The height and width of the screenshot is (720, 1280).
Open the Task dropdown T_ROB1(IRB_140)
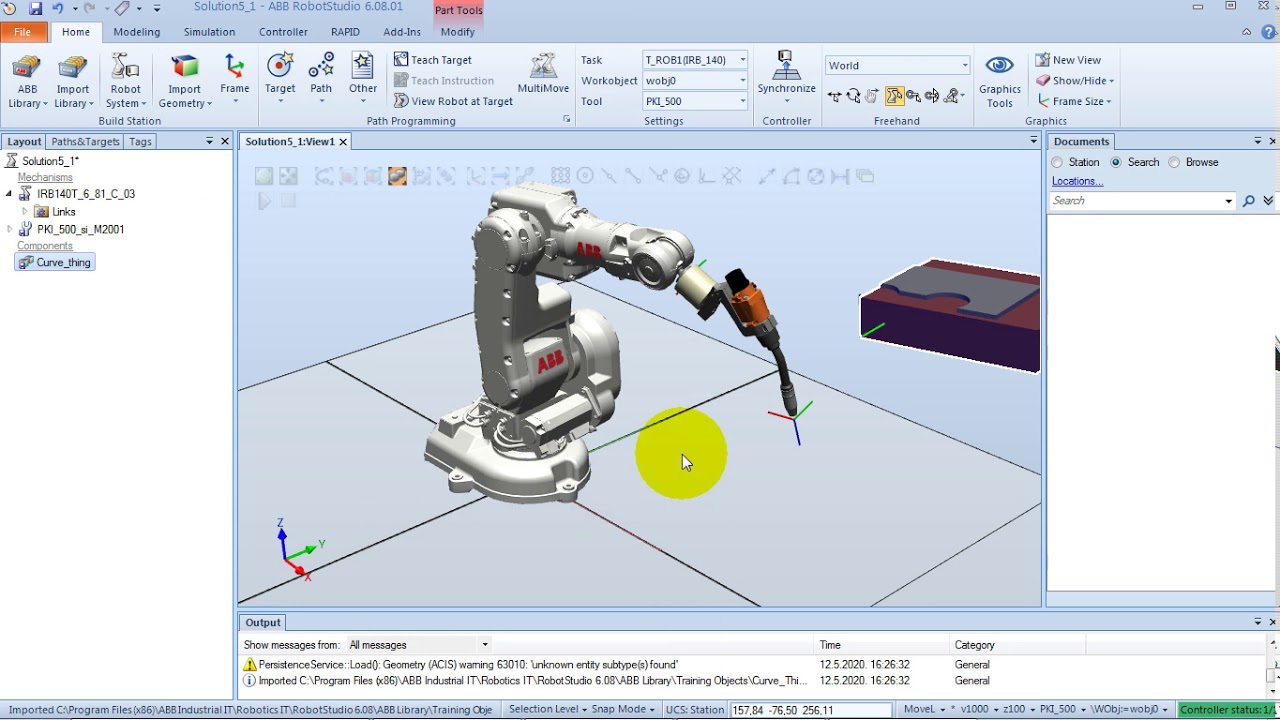pos(695,60)
